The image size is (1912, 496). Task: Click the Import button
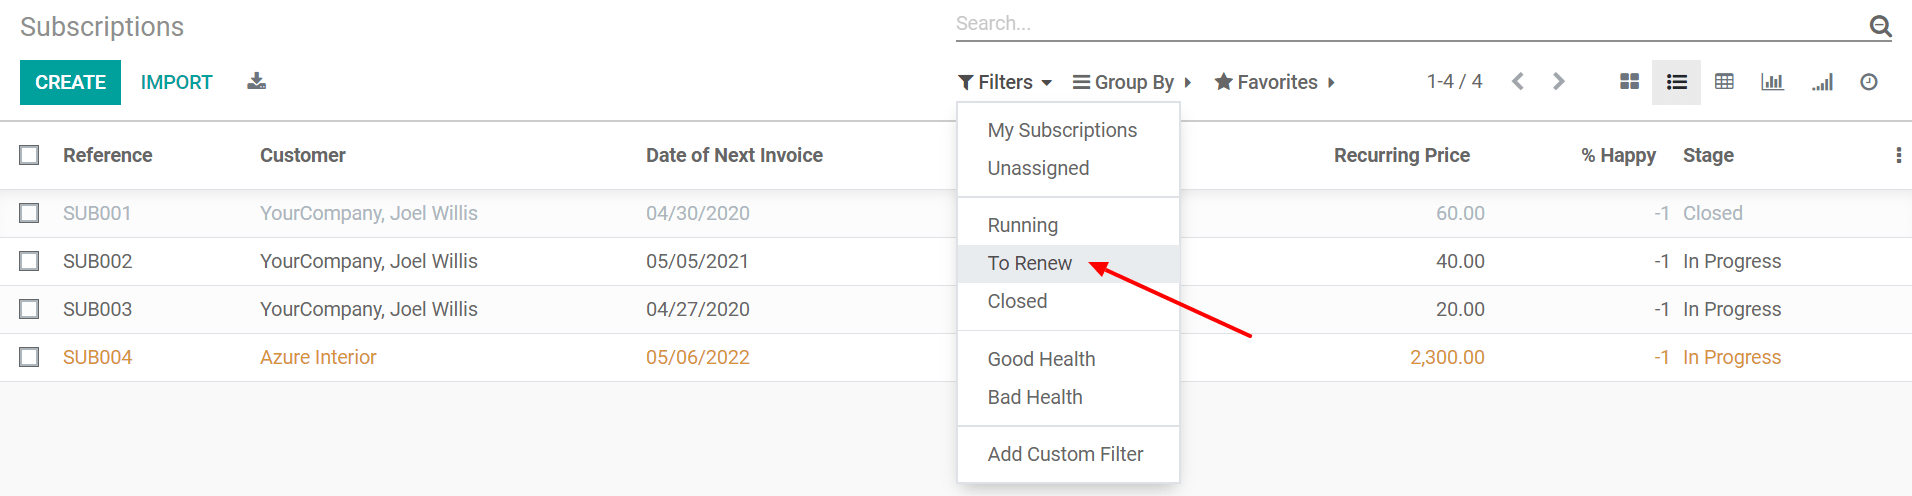[176, 82]
